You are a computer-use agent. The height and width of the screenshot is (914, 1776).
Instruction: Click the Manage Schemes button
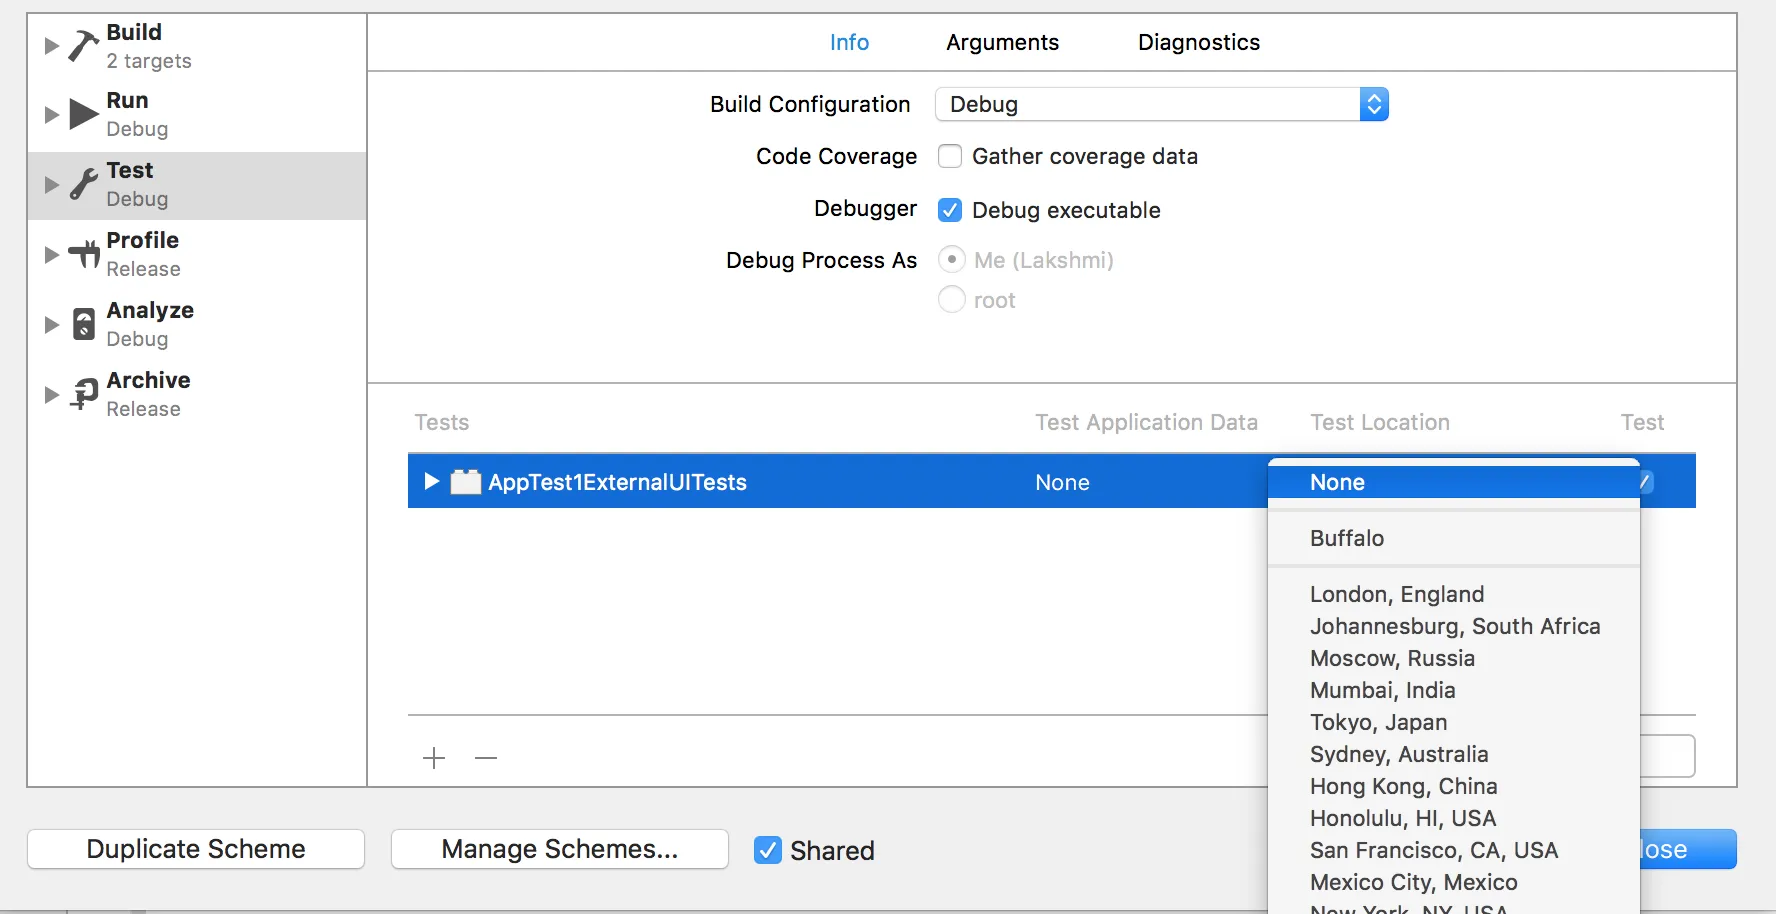(559, 849)
